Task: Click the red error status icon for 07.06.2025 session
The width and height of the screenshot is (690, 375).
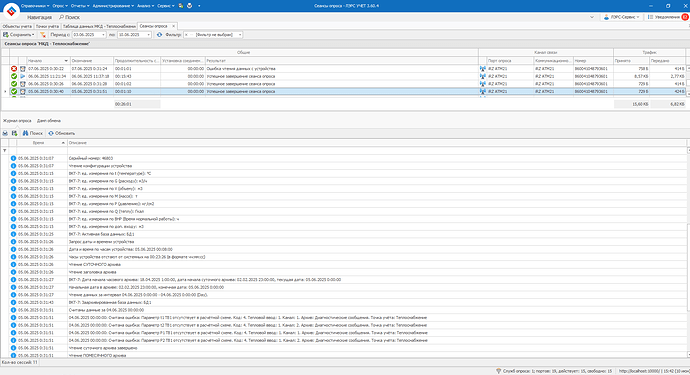Action: tap(14, 69)
